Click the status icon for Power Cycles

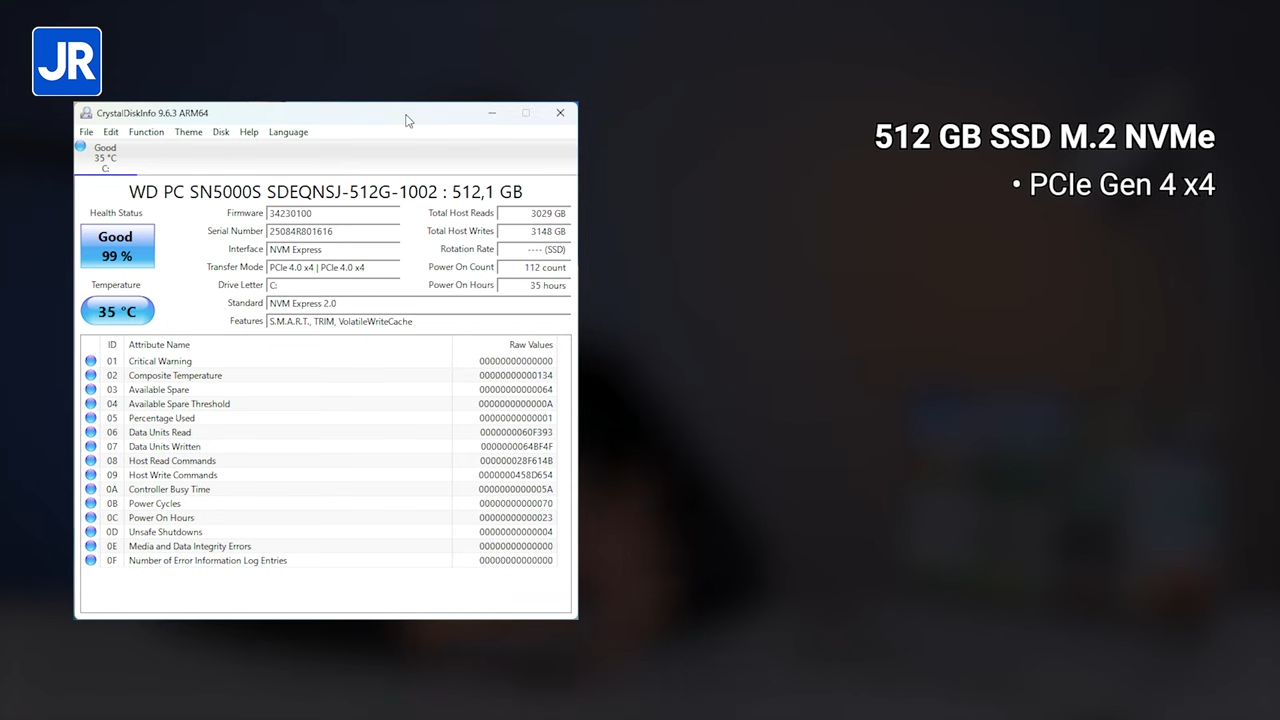coord(91,503)
